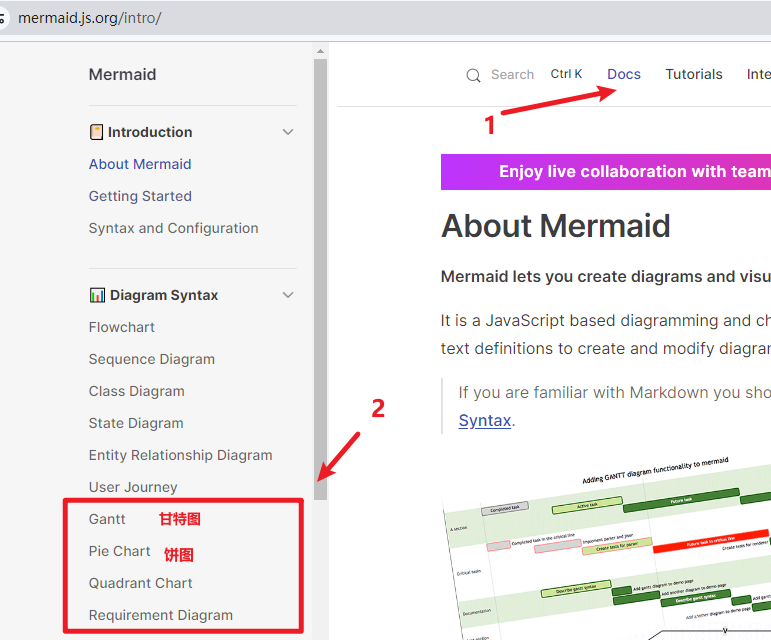The width and height of the screenshot is (771, 640).
Task: Open the Tutorials nav tab
Action: point(694,74)
